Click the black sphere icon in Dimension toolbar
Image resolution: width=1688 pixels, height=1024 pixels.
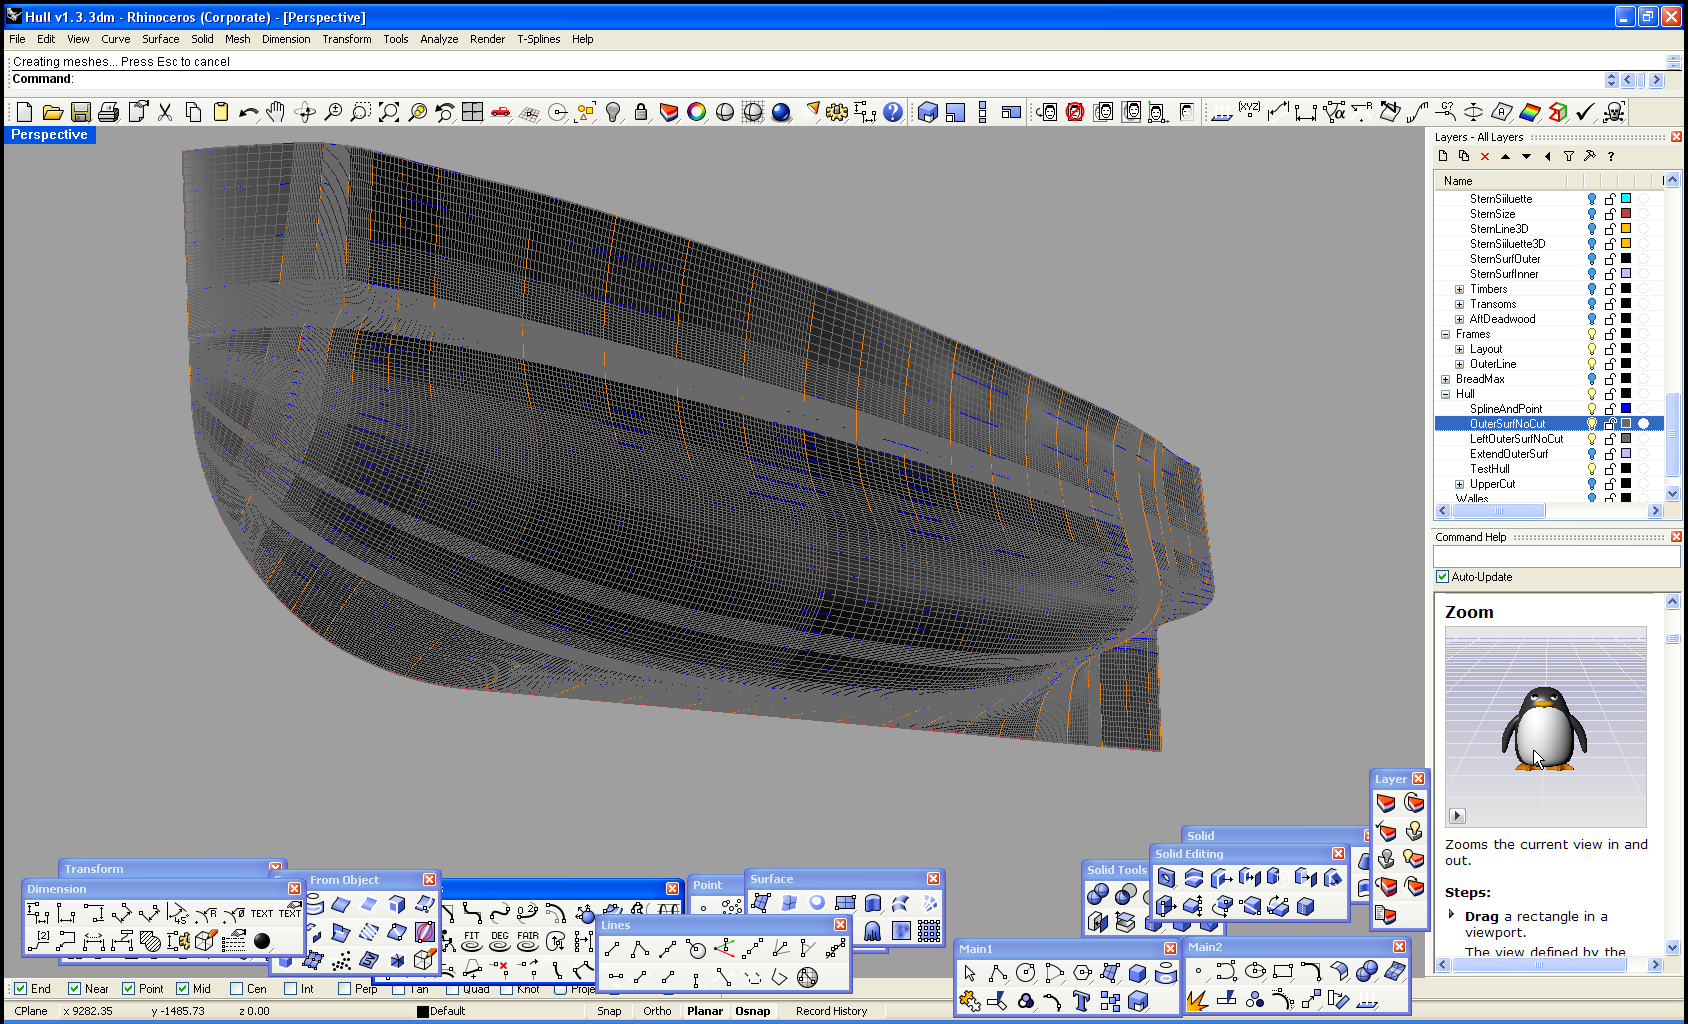click(x=262, y=940)
